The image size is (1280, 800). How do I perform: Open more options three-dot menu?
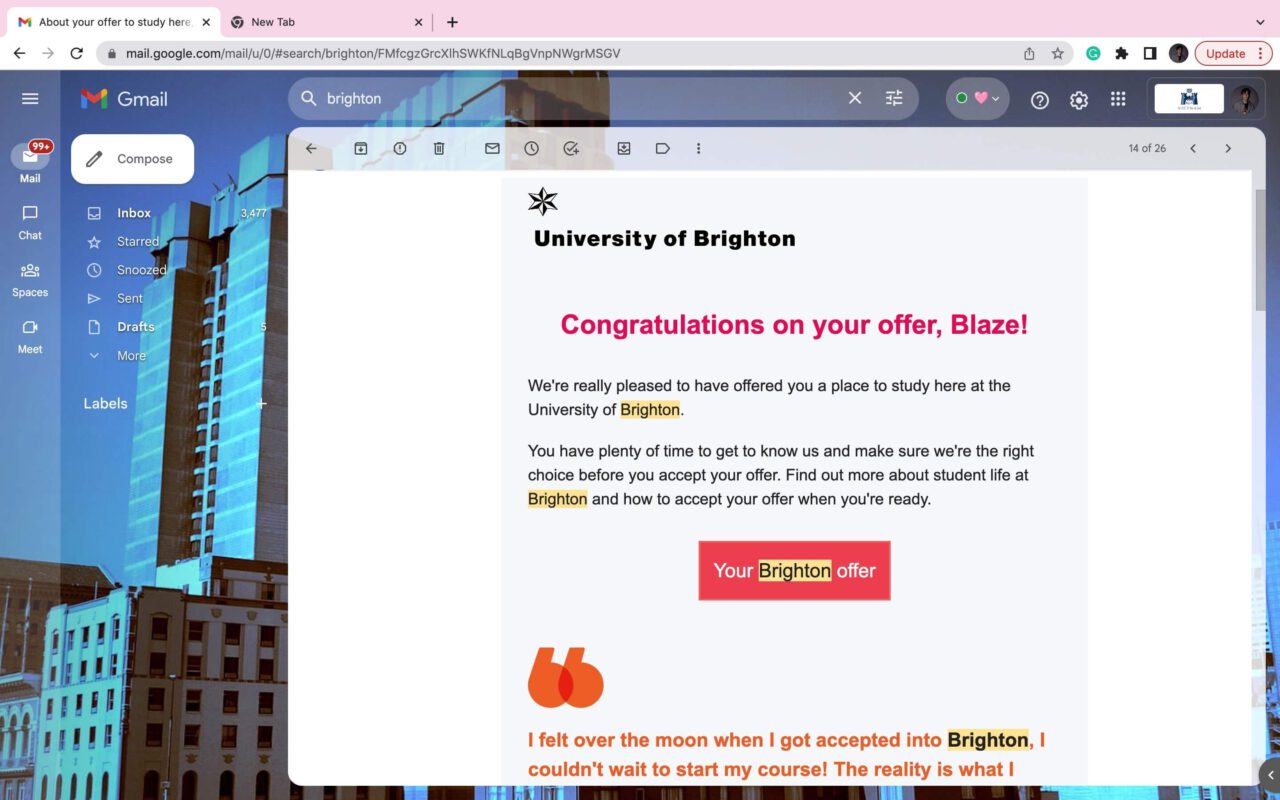(x=698, y=148)
